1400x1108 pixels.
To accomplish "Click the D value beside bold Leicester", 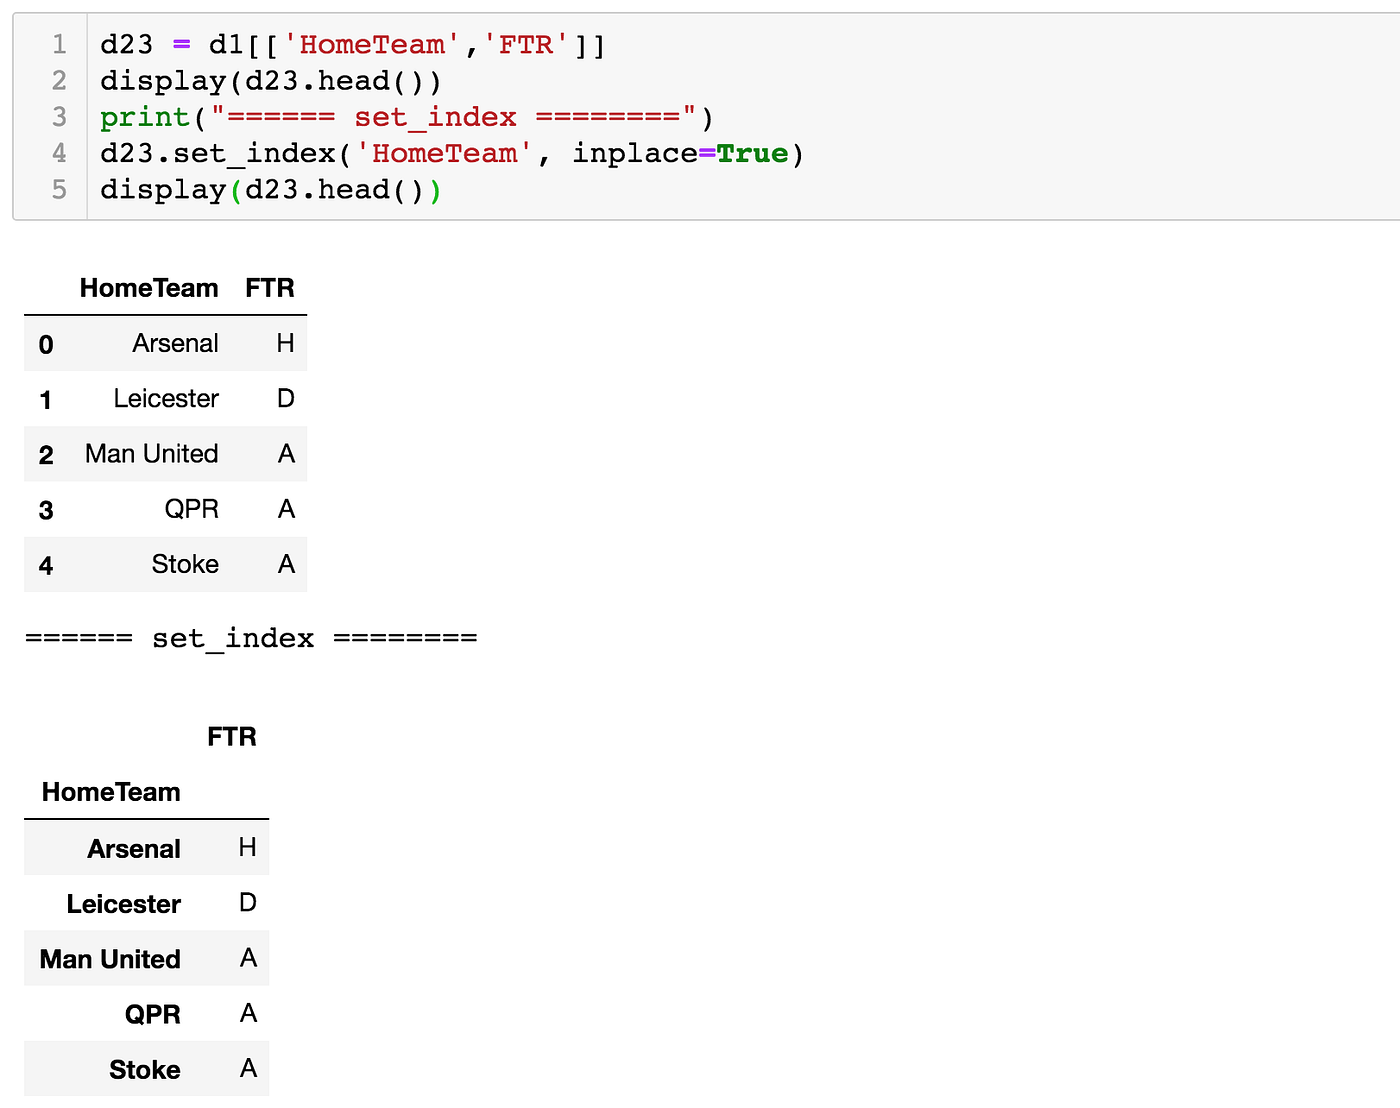I will pyautogui.click(x=248, y=902).
